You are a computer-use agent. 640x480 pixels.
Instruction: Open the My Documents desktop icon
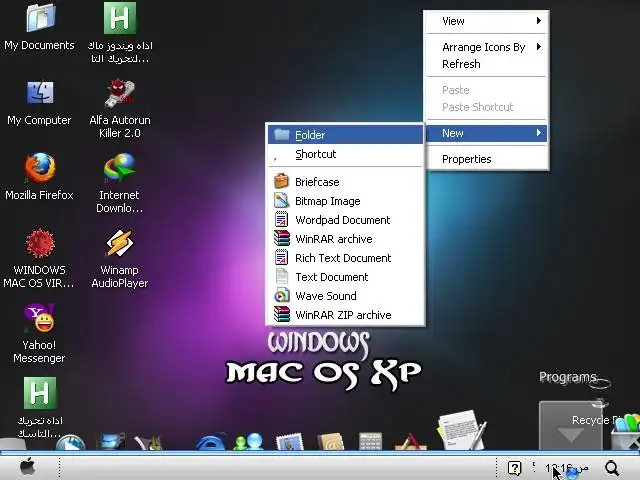[x=40, y=19]
